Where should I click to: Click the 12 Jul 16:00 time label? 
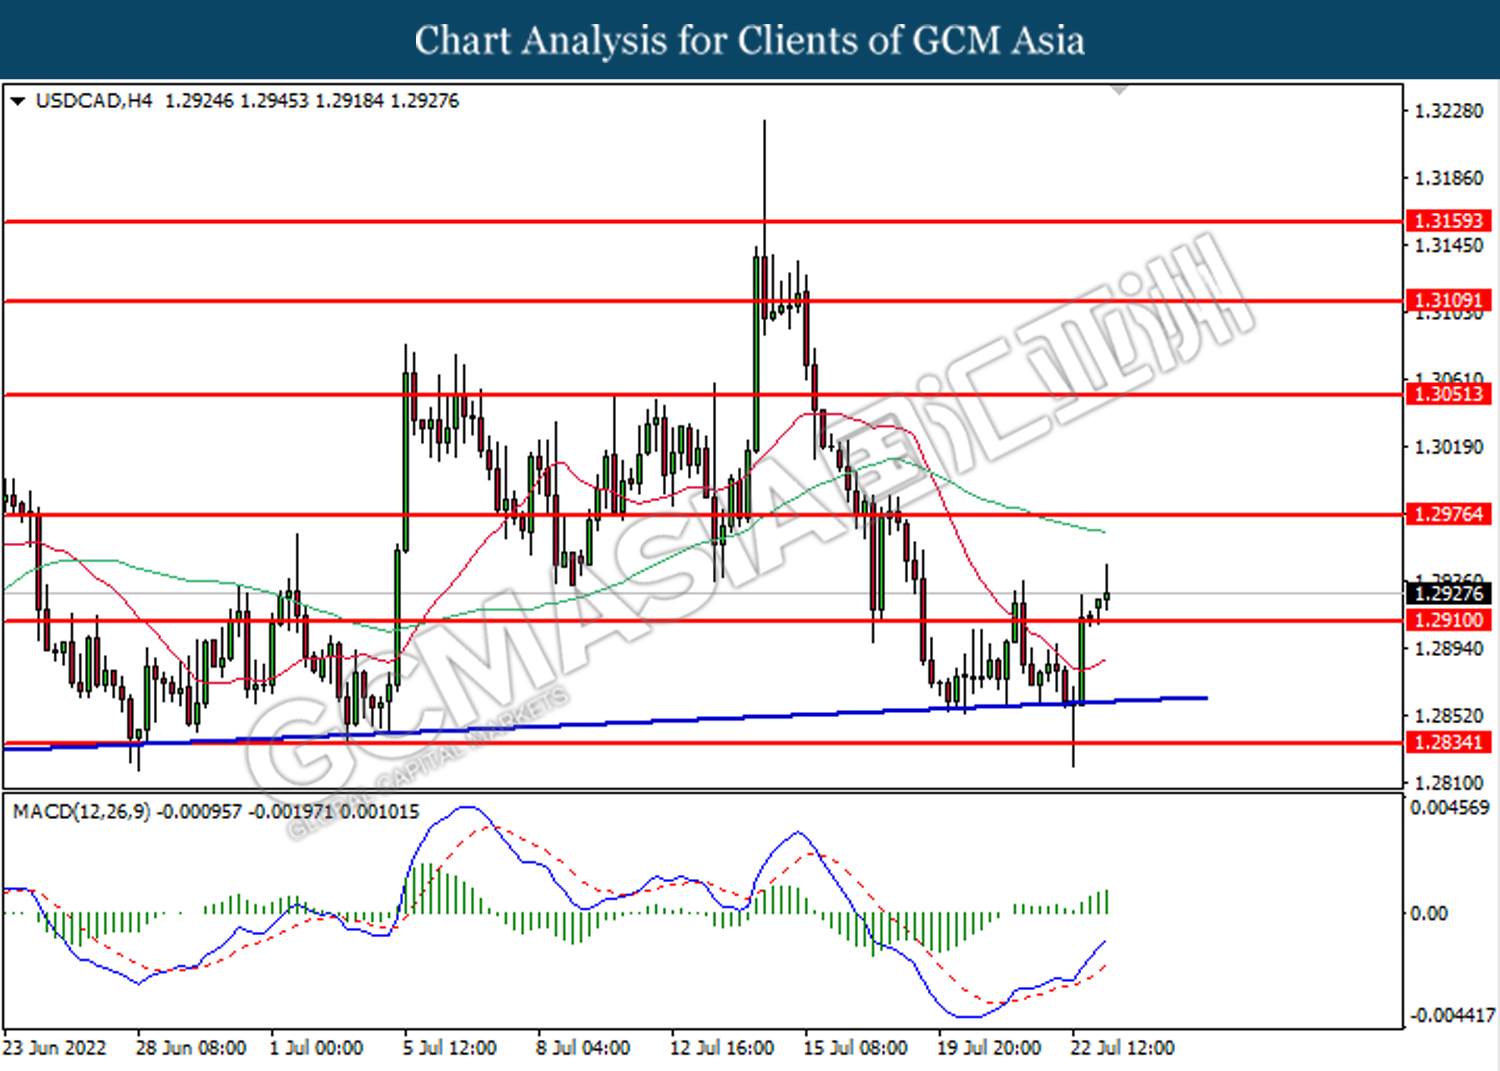pos(722,1048)
